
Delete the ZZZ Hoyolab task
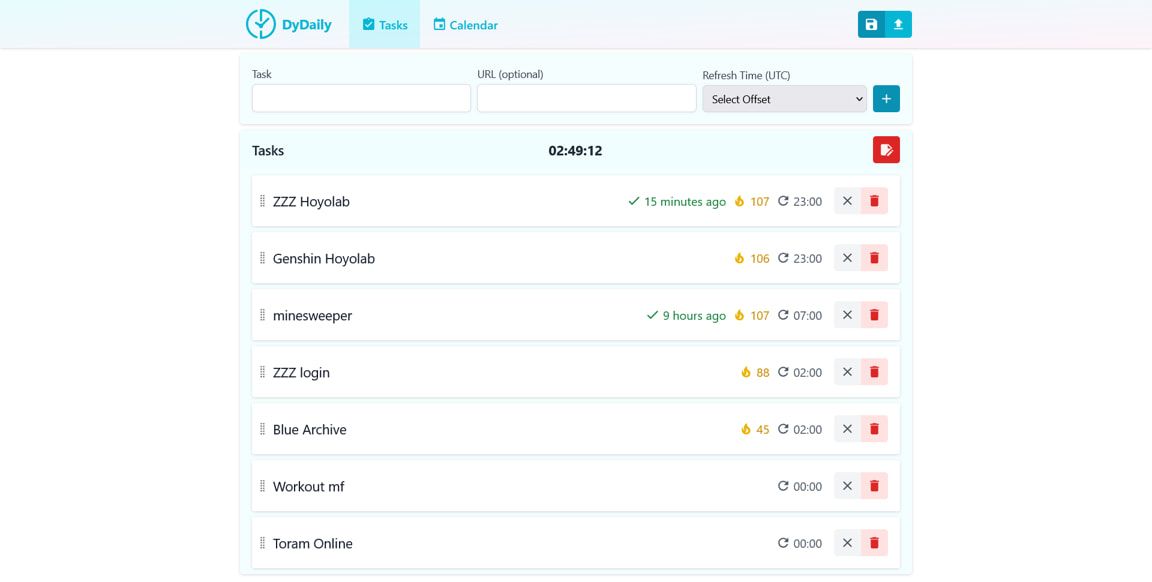coord(874,201)
